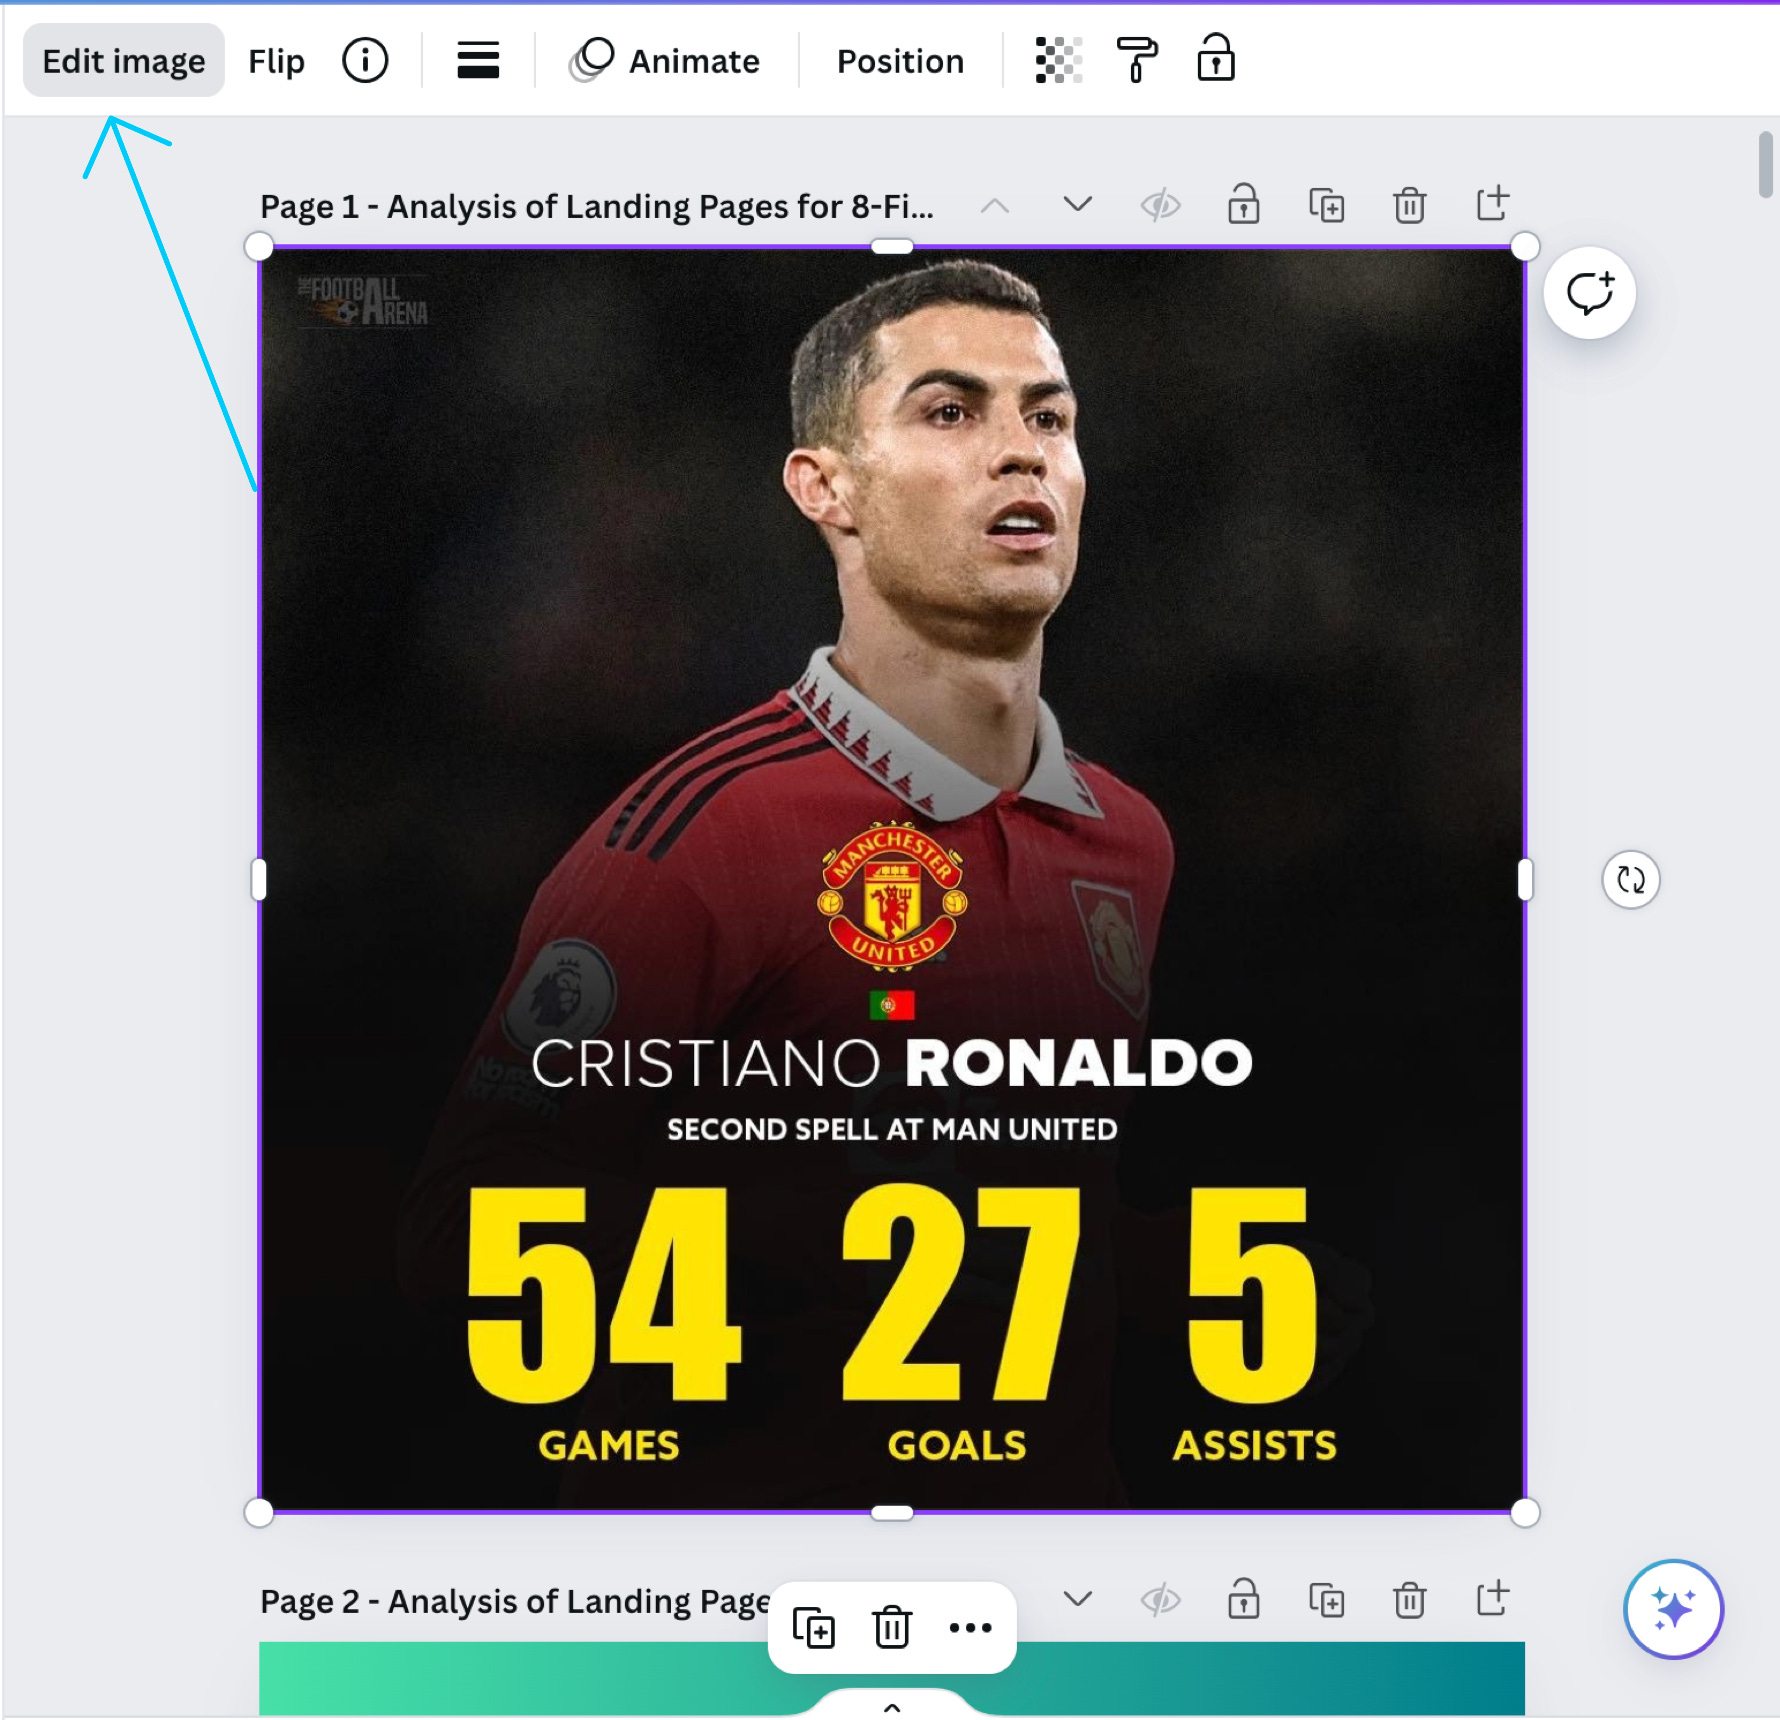Click the Page 2 title text
The width and height of the screenshot is (1780, 1720).
pos(516,1601)
